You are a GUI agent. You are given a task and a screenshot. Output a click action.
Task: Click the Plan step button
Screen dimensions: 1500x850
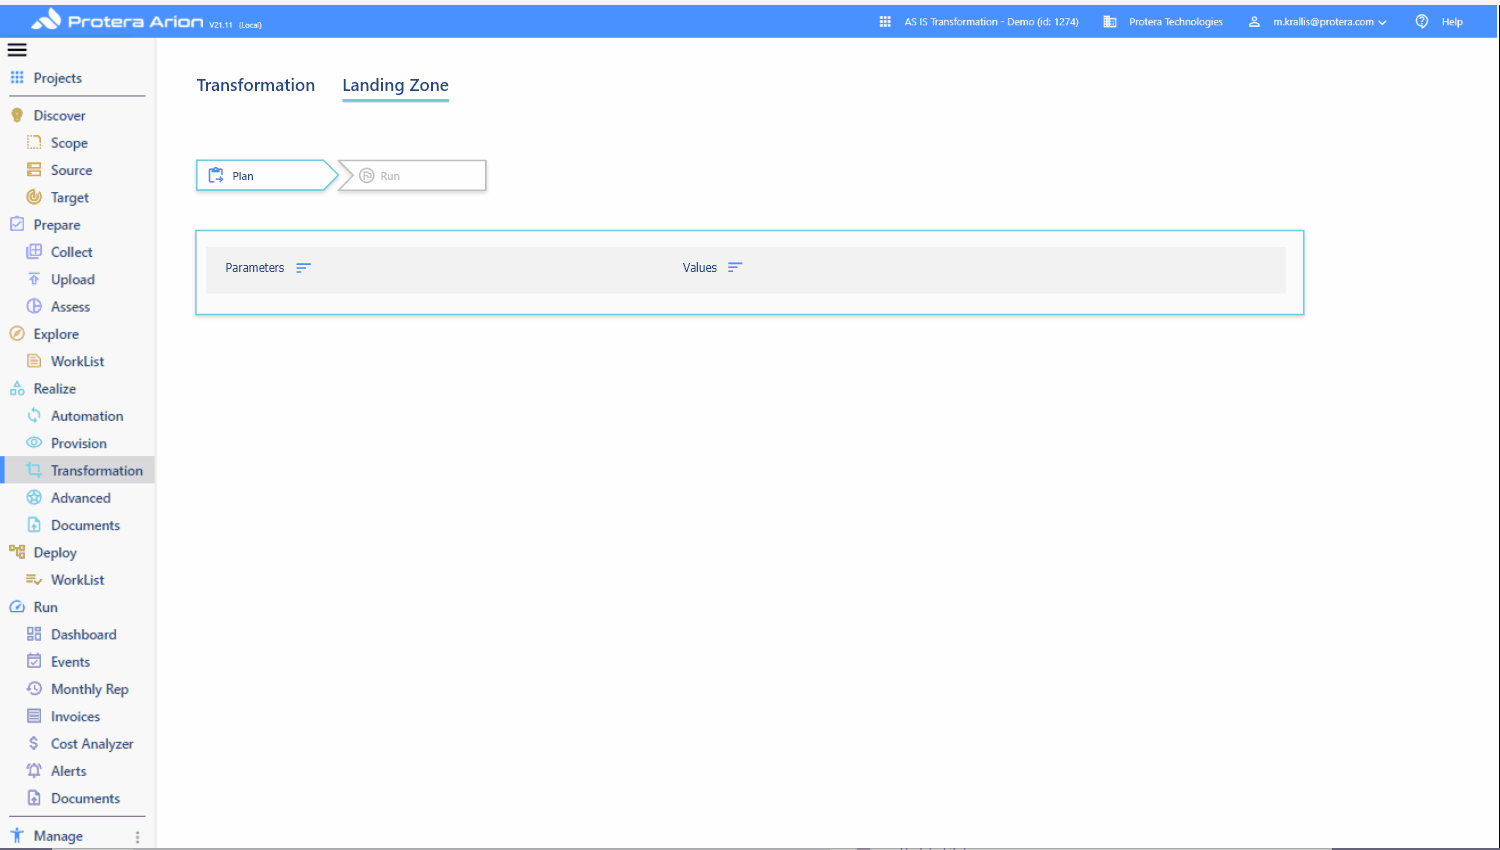[x=263, y=176]
